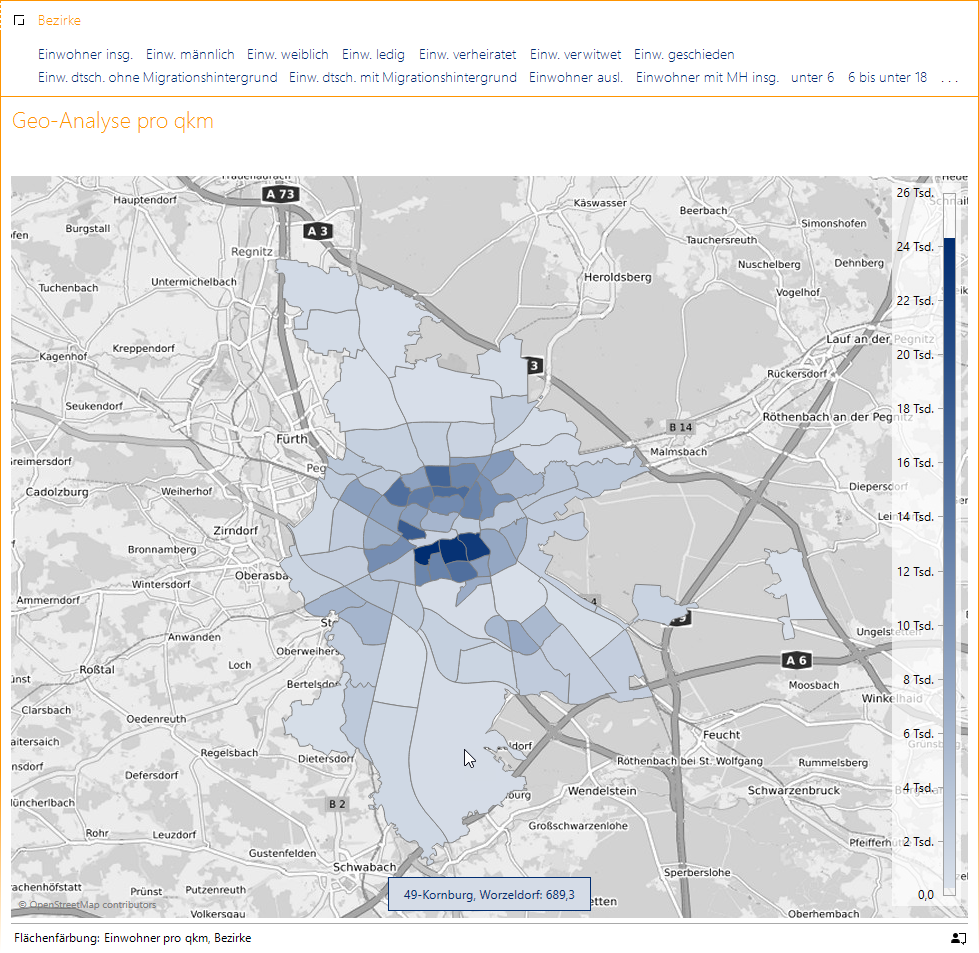
Task: Switch to 'Einw. verheiratet' measure
Action: (467, 55)
